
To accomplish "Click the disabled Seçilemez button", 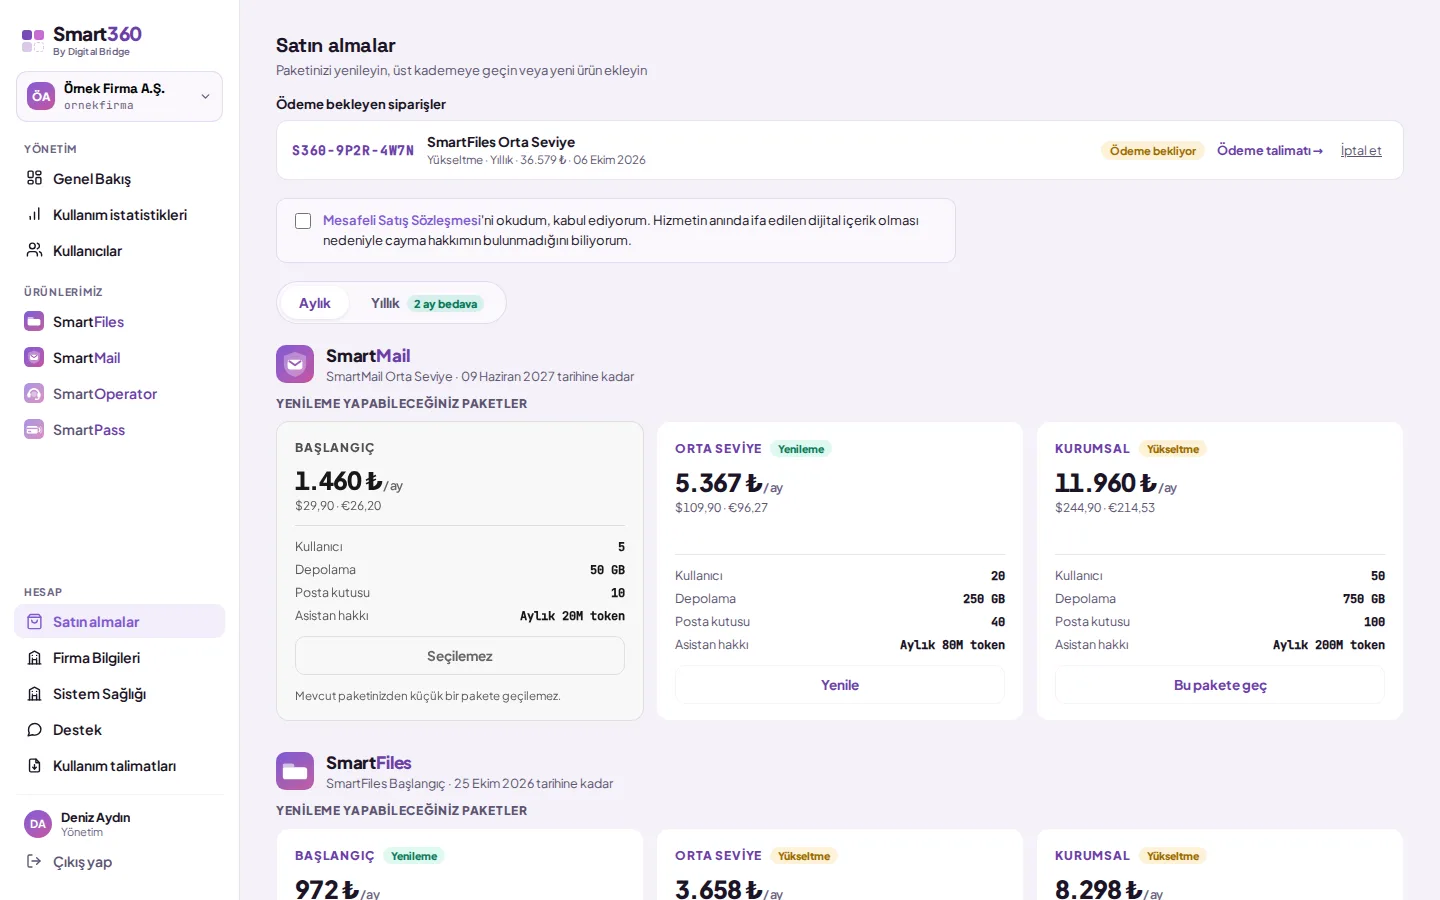I will point(460,656).
